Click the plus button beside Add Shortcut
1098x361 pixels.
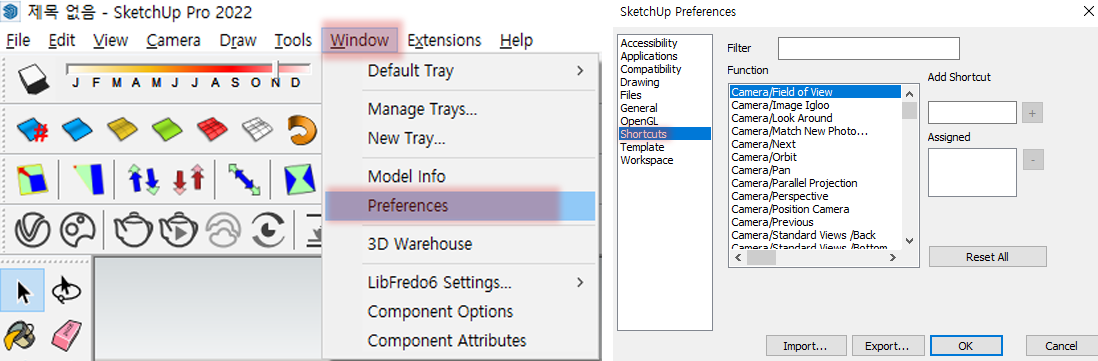point(1033,112)
